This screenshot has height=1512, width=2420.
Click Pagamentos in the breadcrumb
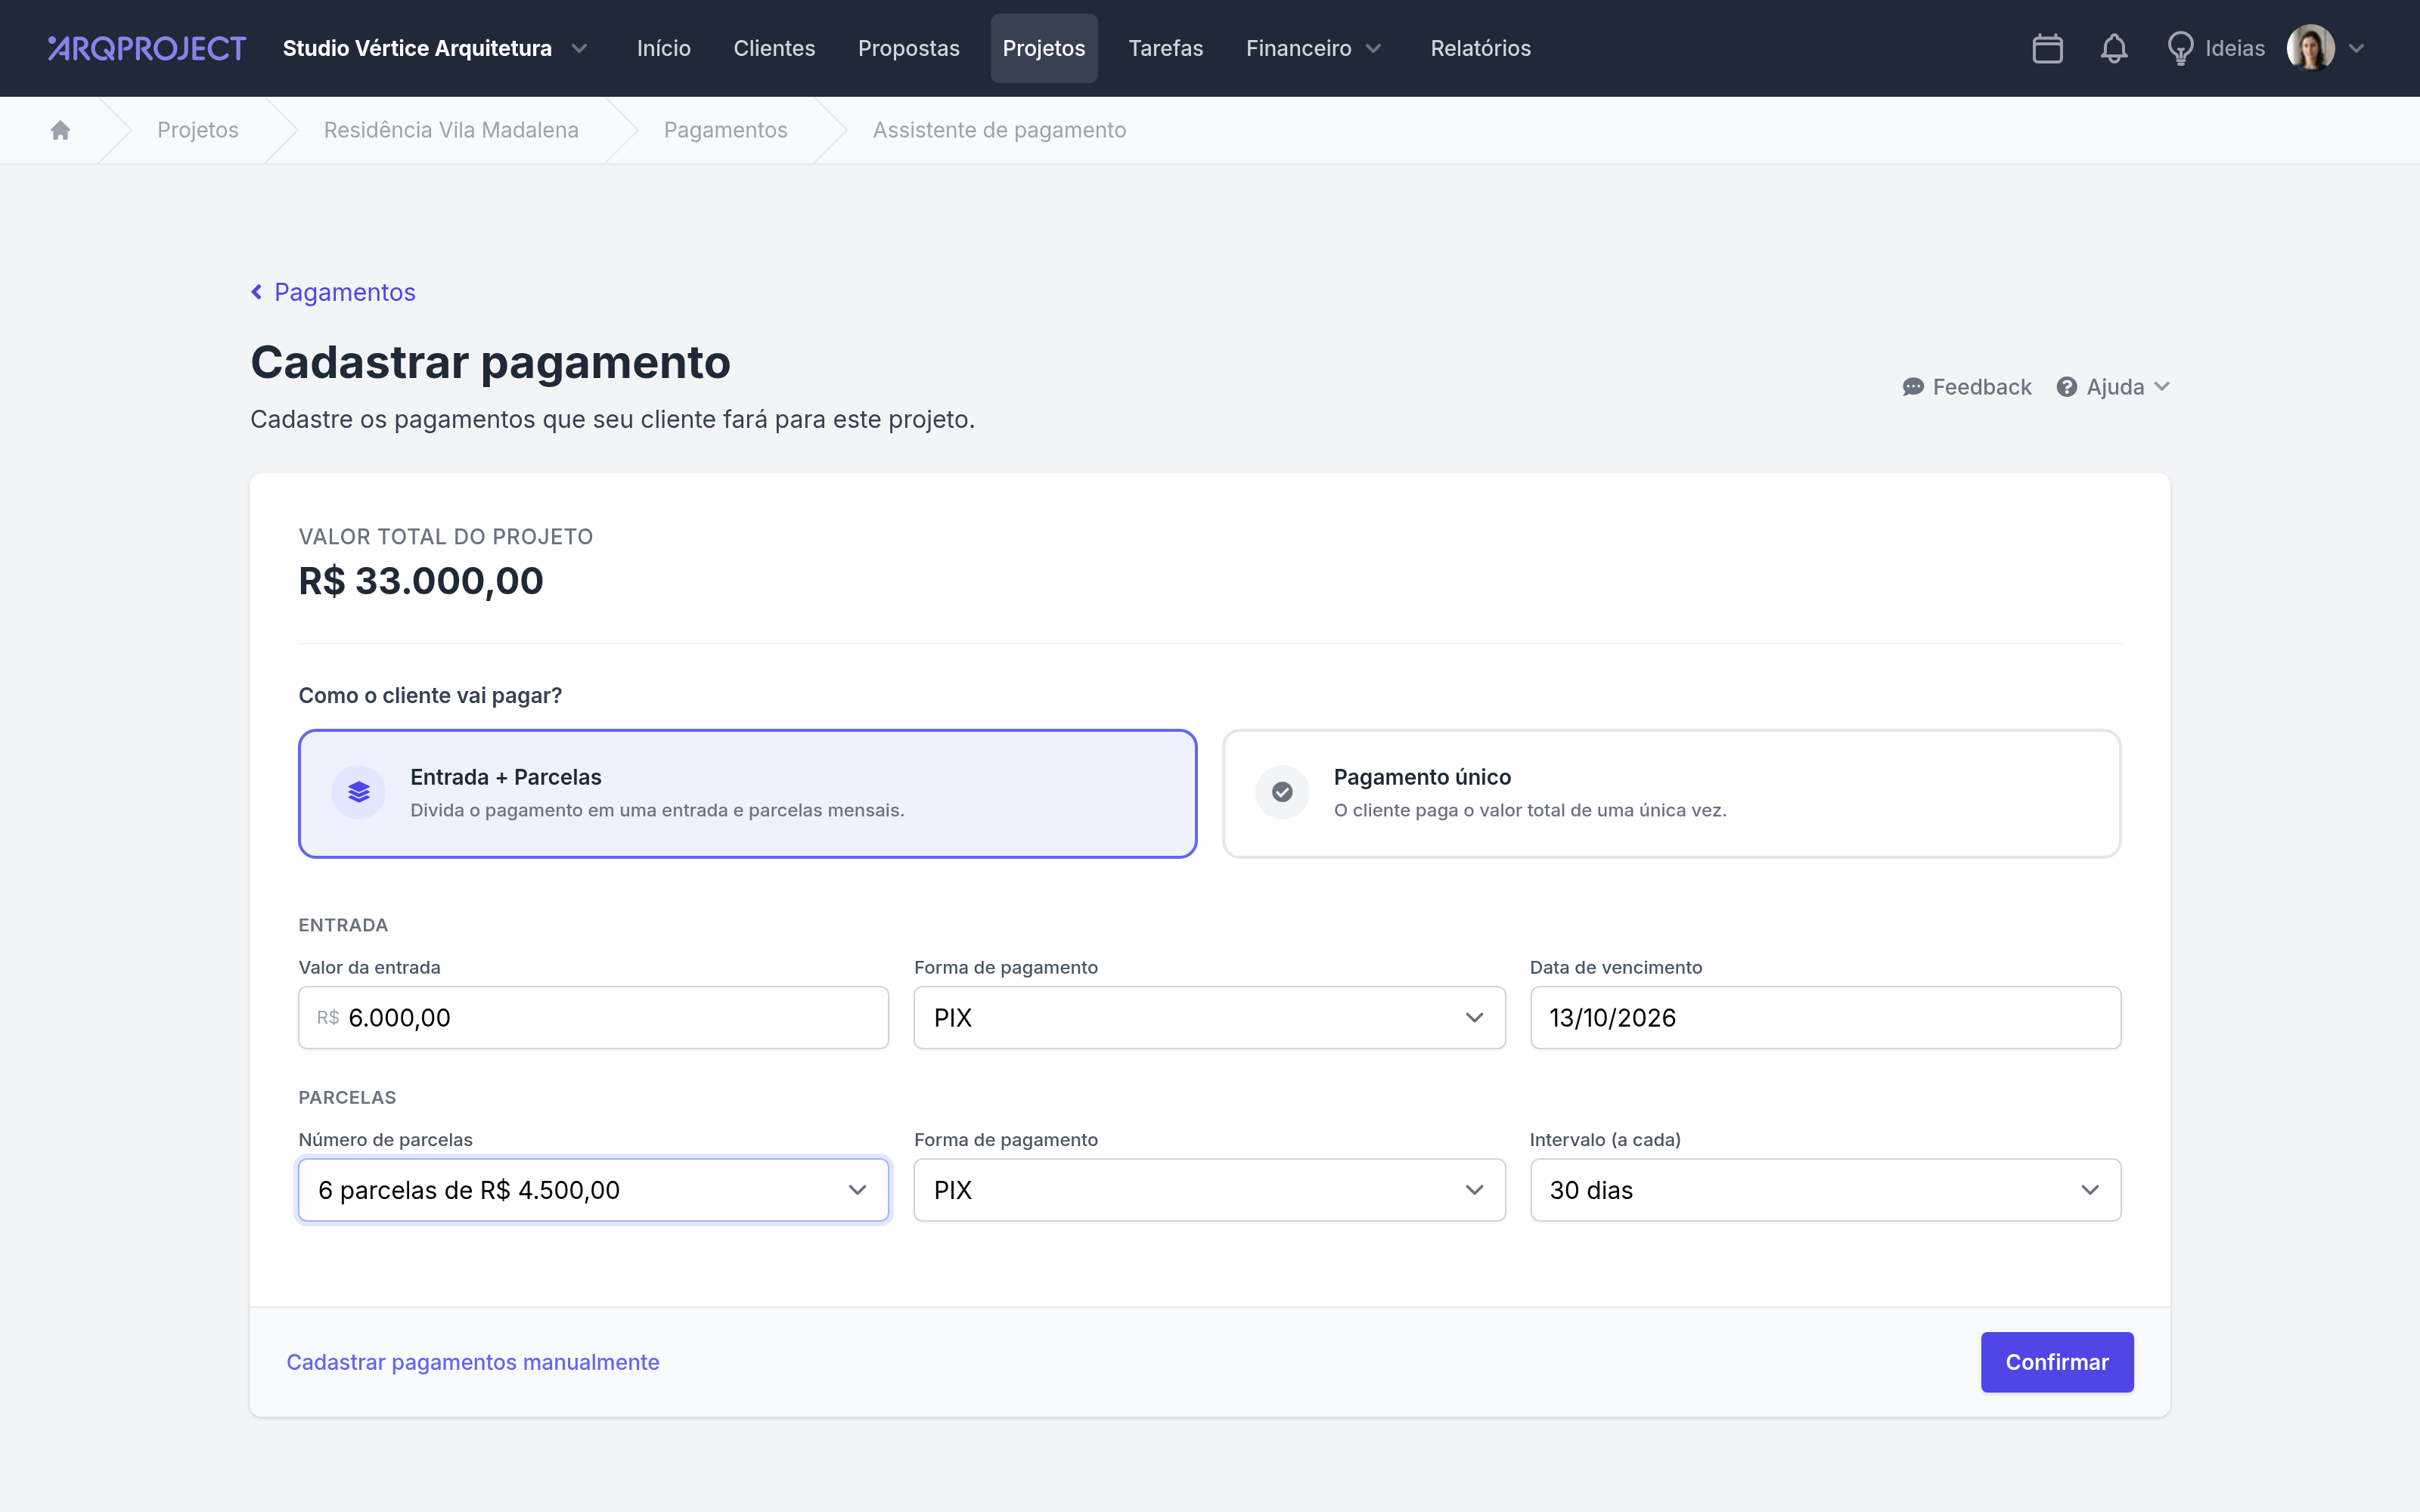click(x=726, y=130)
